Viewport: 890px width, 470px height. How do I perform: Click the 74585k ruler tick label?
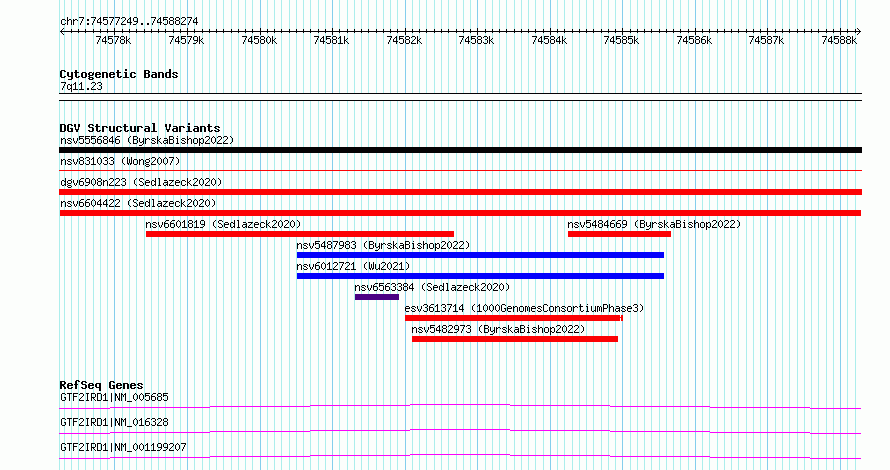click(622, 40)
